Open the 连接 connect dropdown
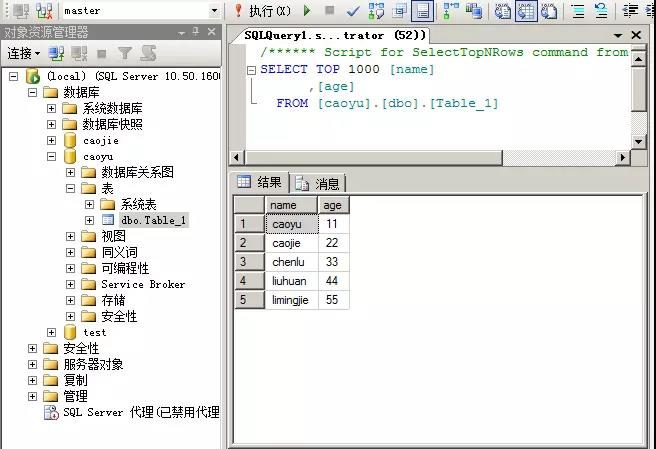Image resolution: width=656 pixels, height=449 pixels. (24, 53)
